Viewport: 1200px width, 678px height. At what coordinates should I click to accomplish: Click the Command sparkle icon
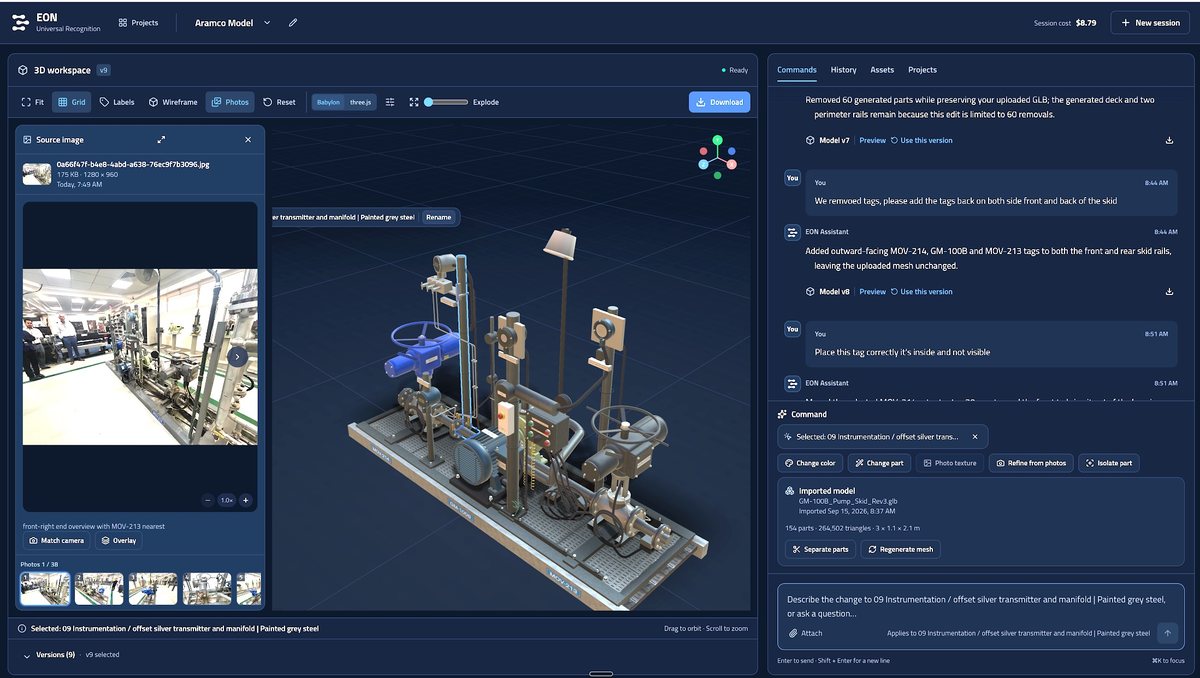[x=782, y=414]
